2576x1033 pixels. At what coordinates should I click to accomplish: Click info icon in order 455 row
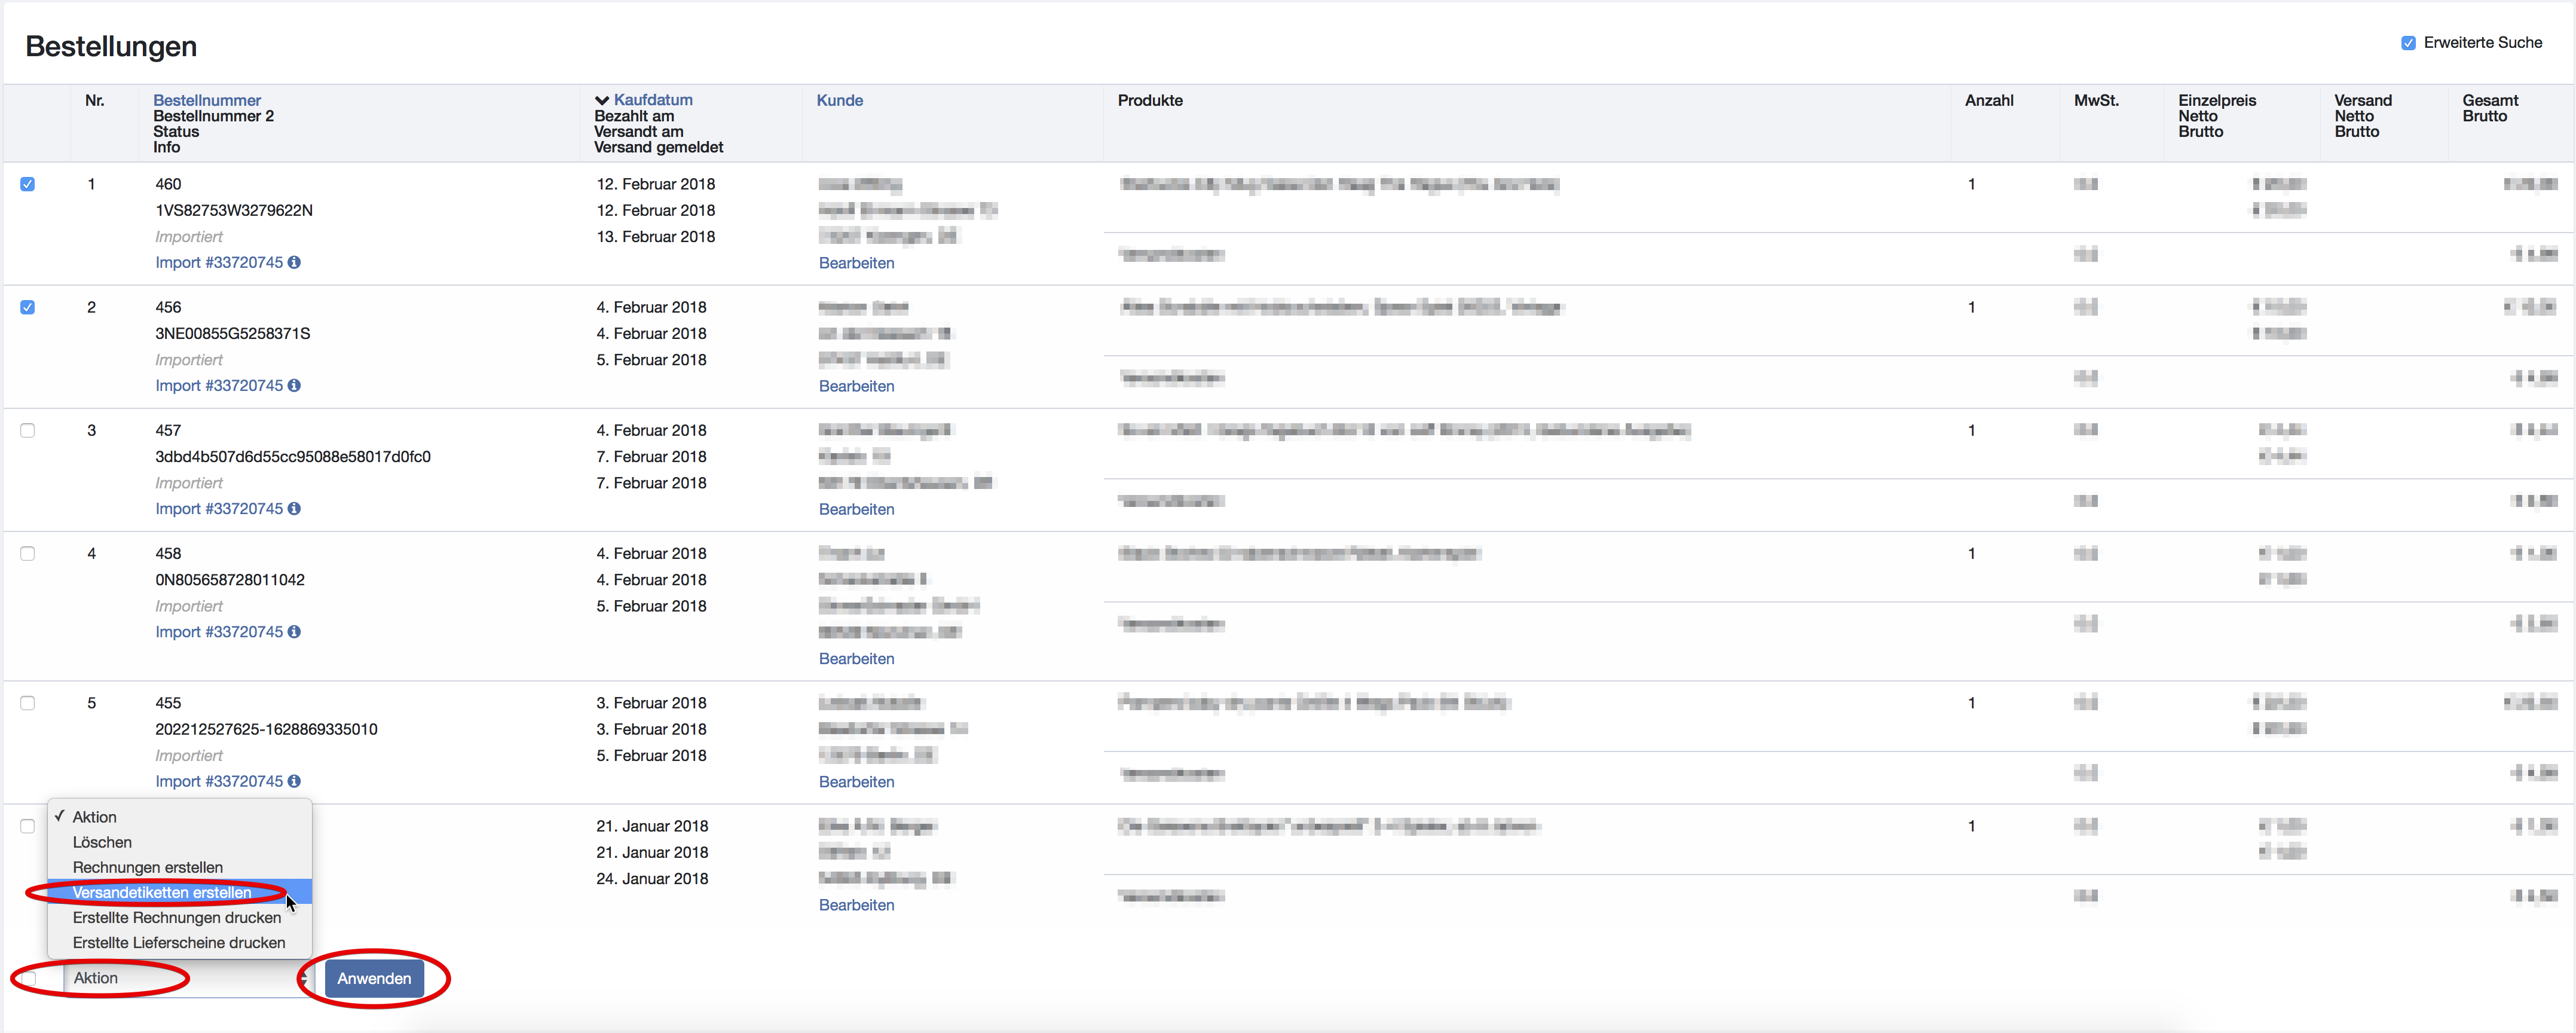pos(294,781)
